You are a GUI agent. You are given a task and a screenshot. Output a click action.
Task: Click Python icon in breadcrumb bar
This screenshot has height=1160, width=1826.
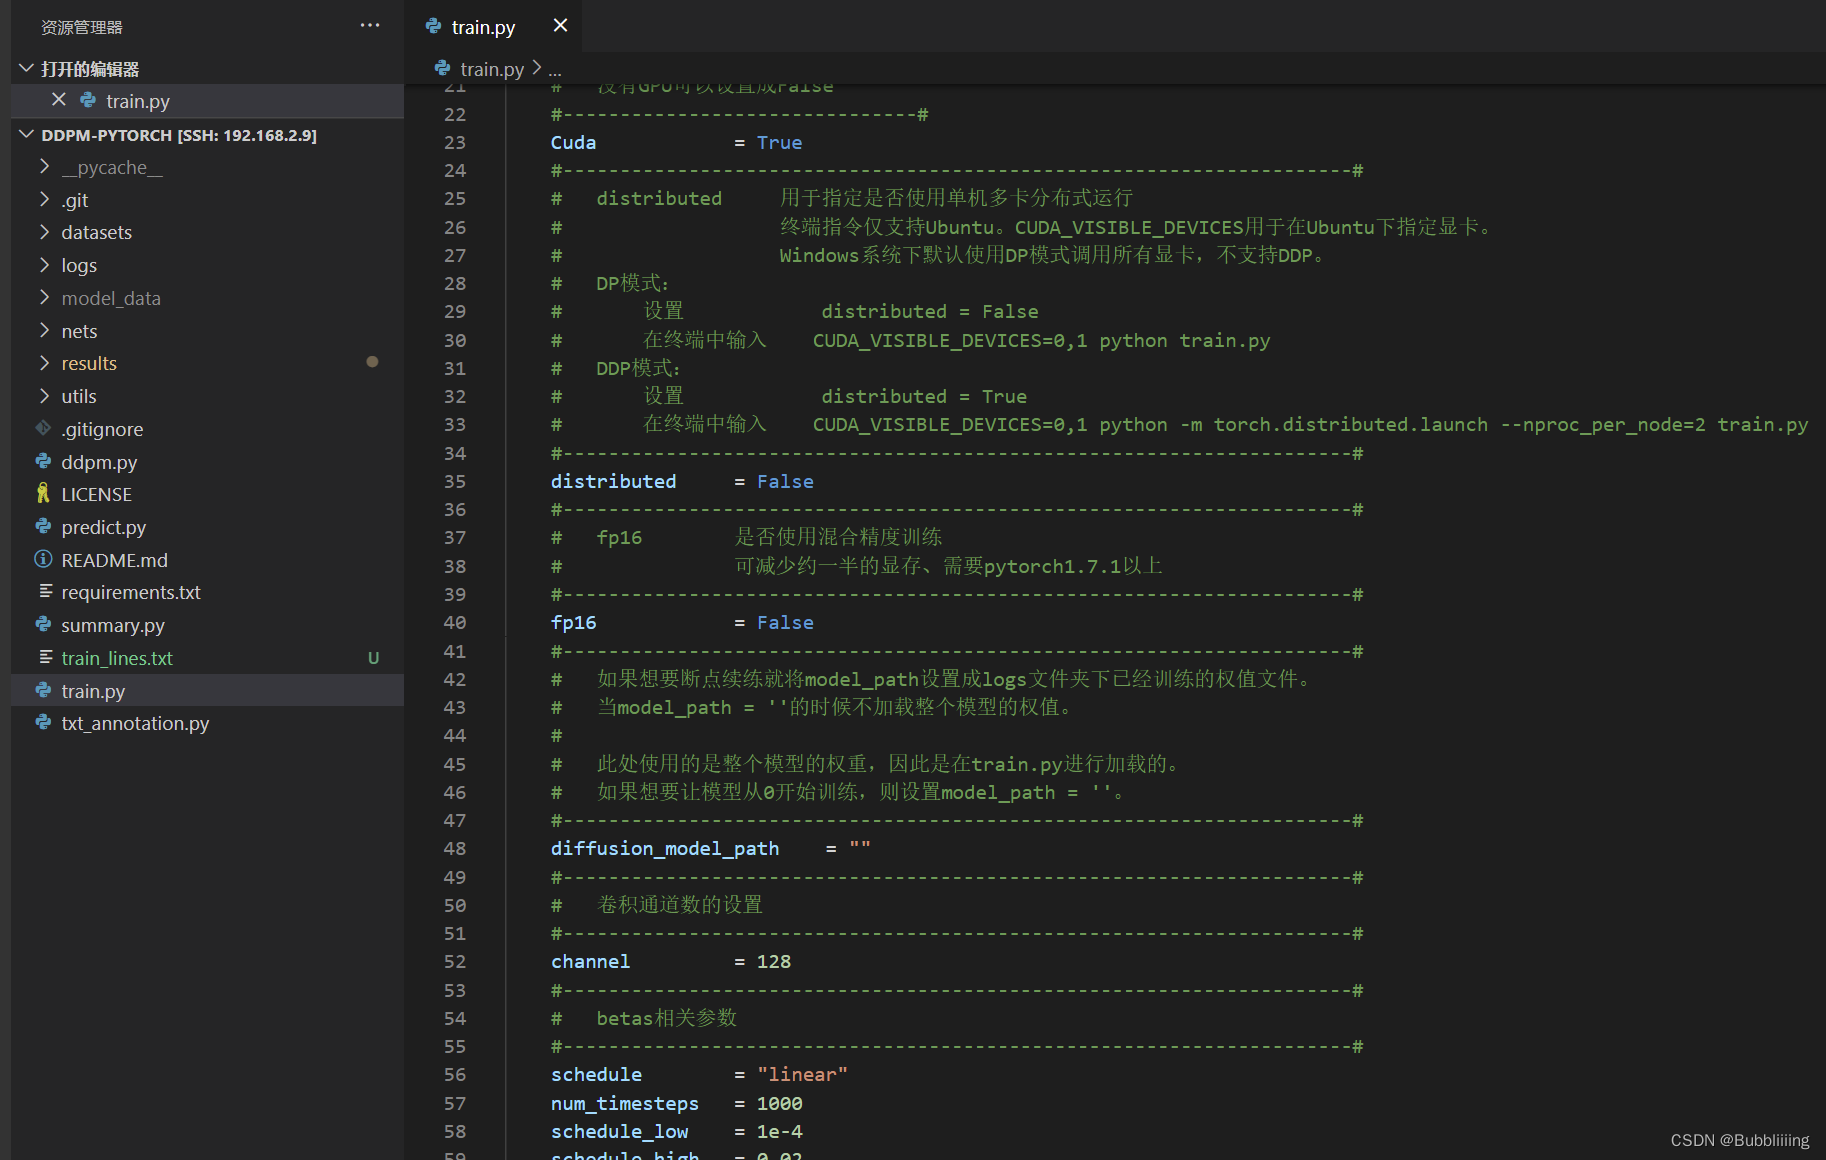[442, 68]
